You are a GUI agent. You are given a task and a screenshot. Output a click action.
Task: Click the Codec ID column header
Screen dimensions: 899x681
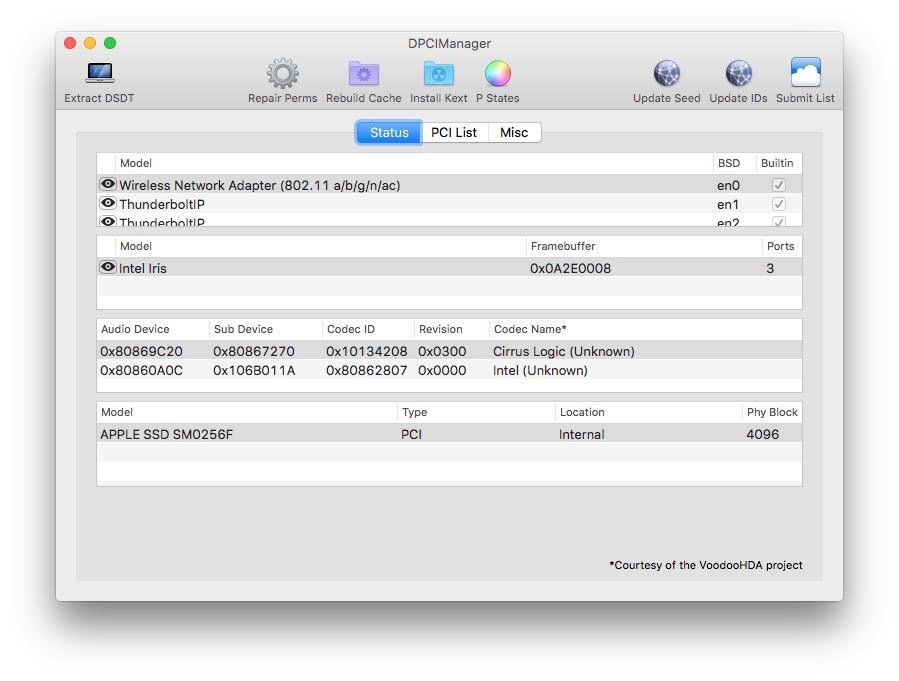pyautogui.click(x=350, y=329)
